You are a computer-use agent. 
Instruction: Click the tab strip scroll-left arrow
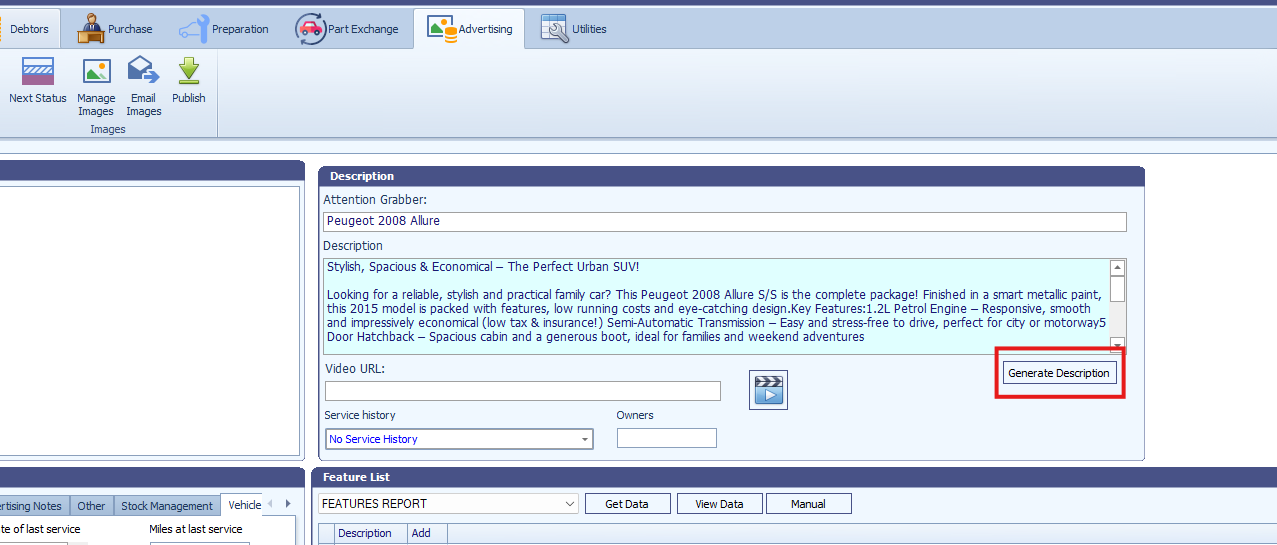pos(270,504)
